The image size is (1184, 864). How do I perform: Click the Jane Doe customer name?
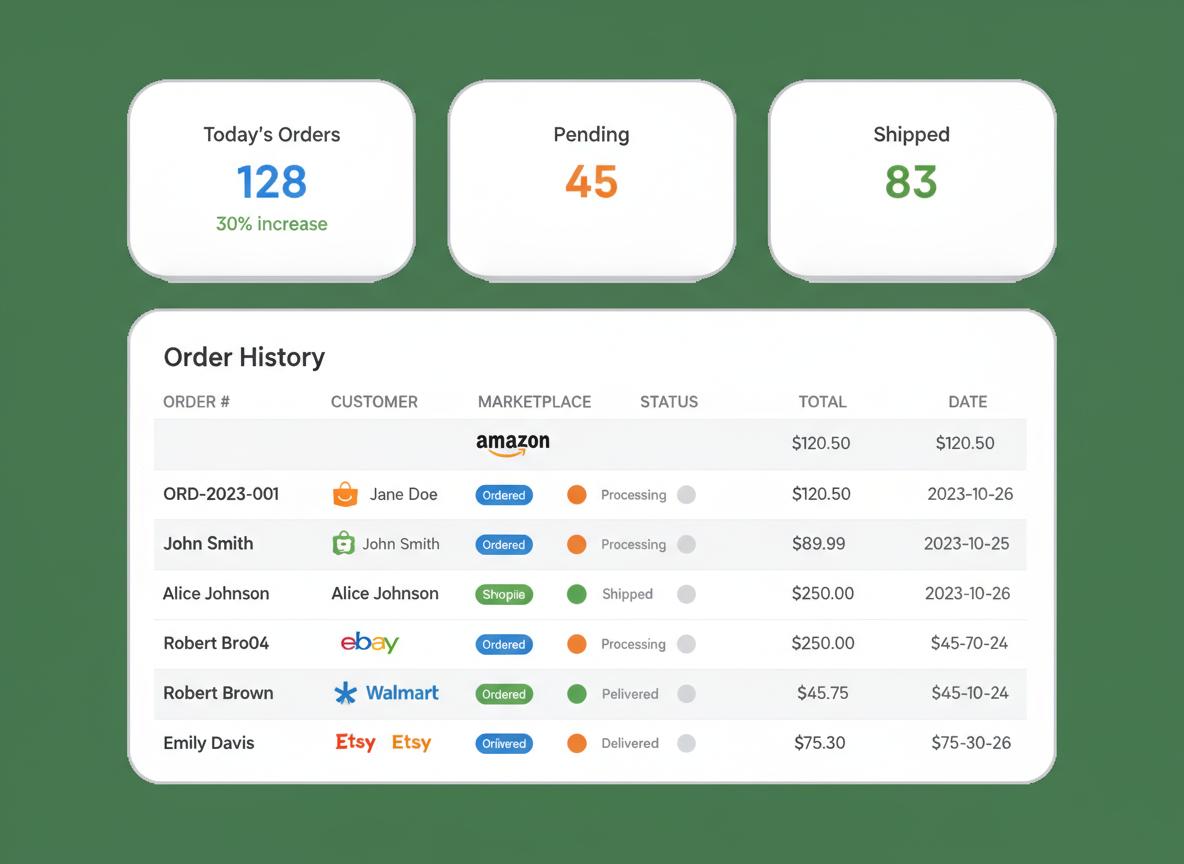click(403, 495)
